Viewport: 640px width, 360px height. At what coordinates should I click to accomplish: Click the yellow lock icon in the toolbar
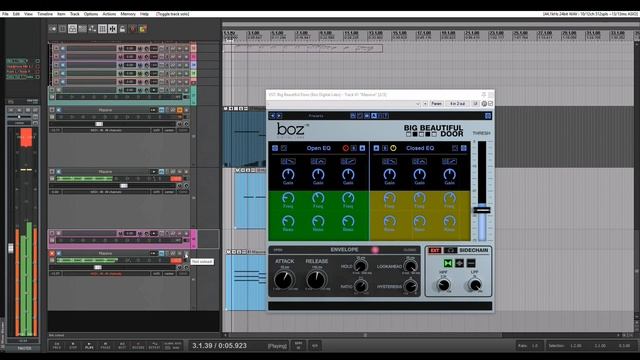[x=142, y=29]
